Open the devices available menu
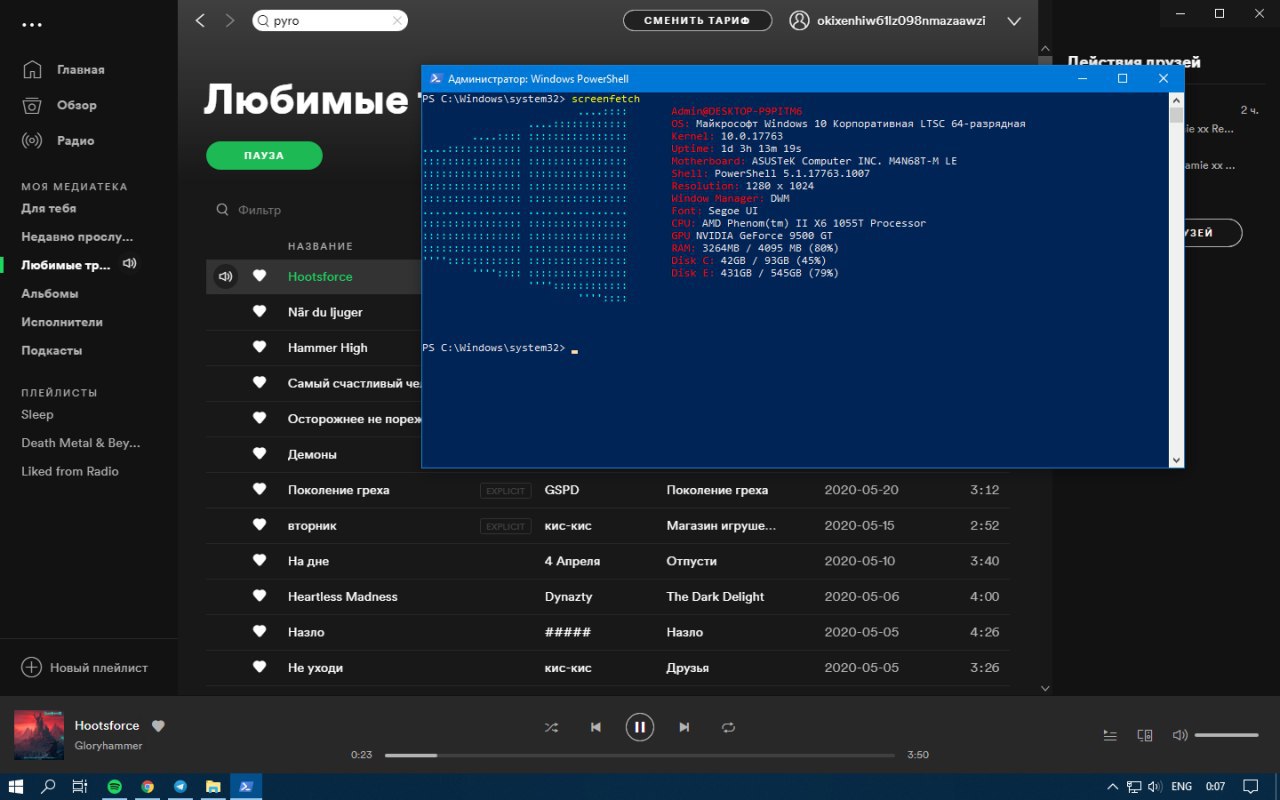 click(1145, 735)
